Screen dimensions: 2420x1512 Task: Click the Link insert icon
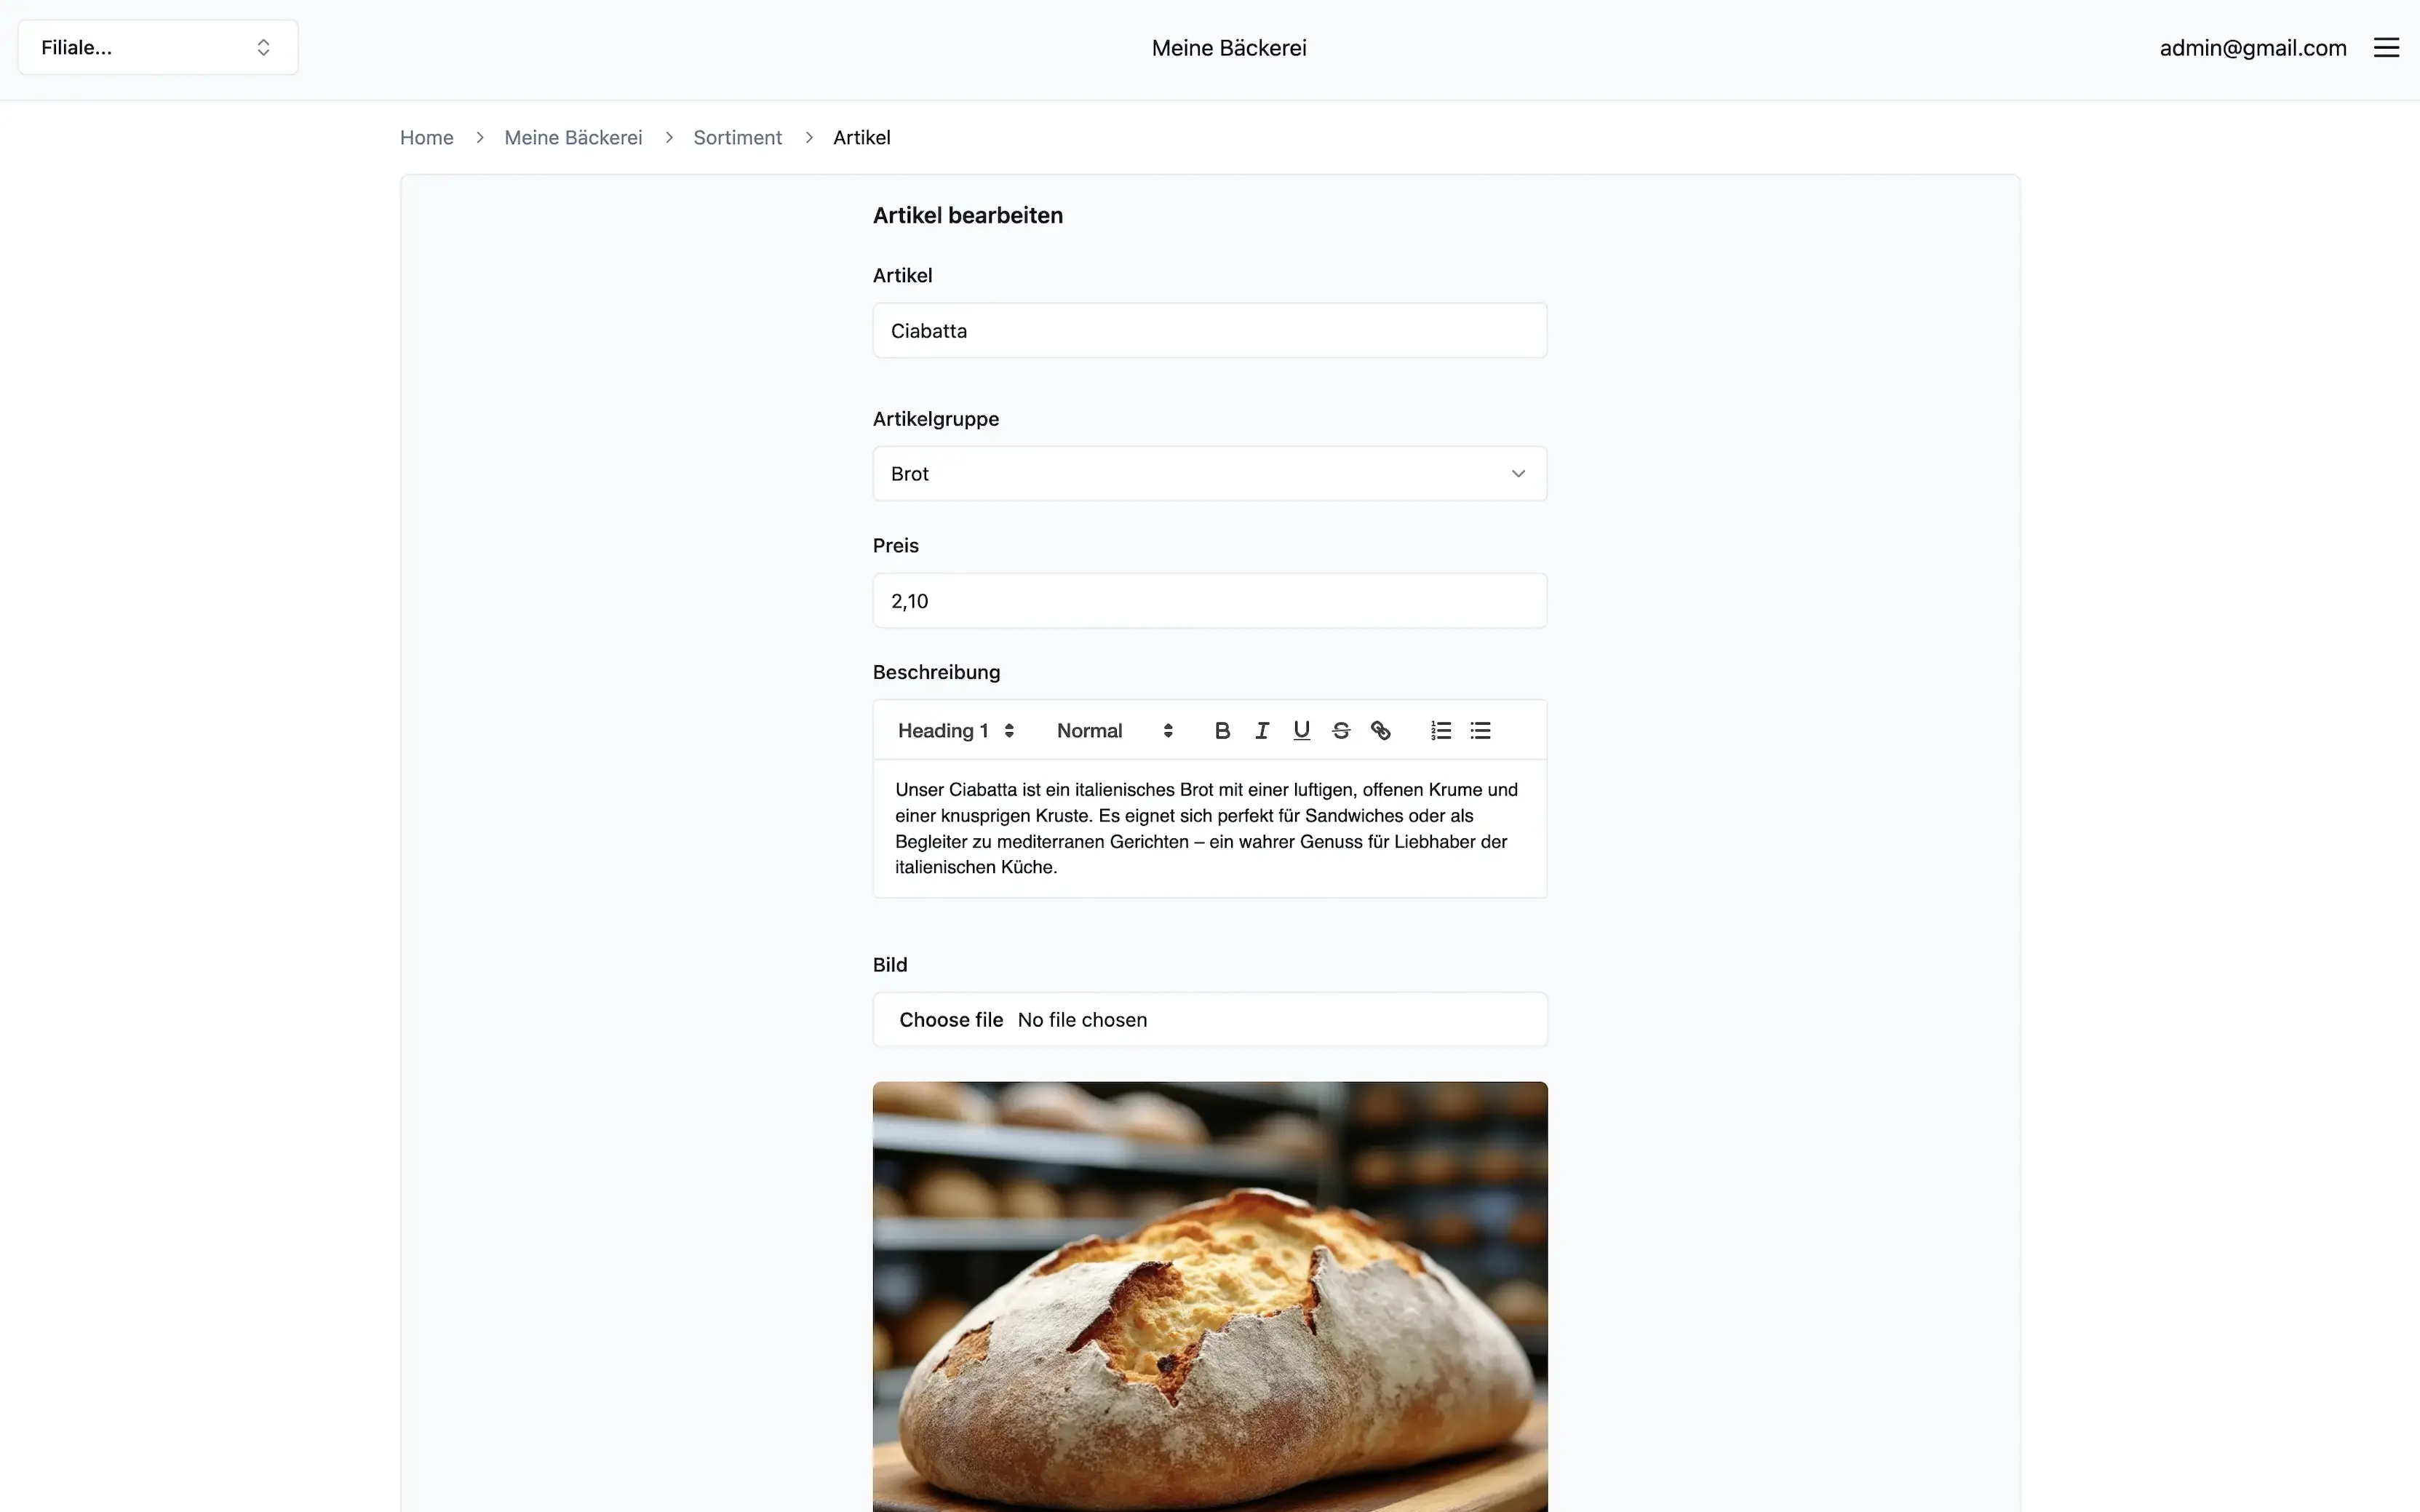point(1380,730)
